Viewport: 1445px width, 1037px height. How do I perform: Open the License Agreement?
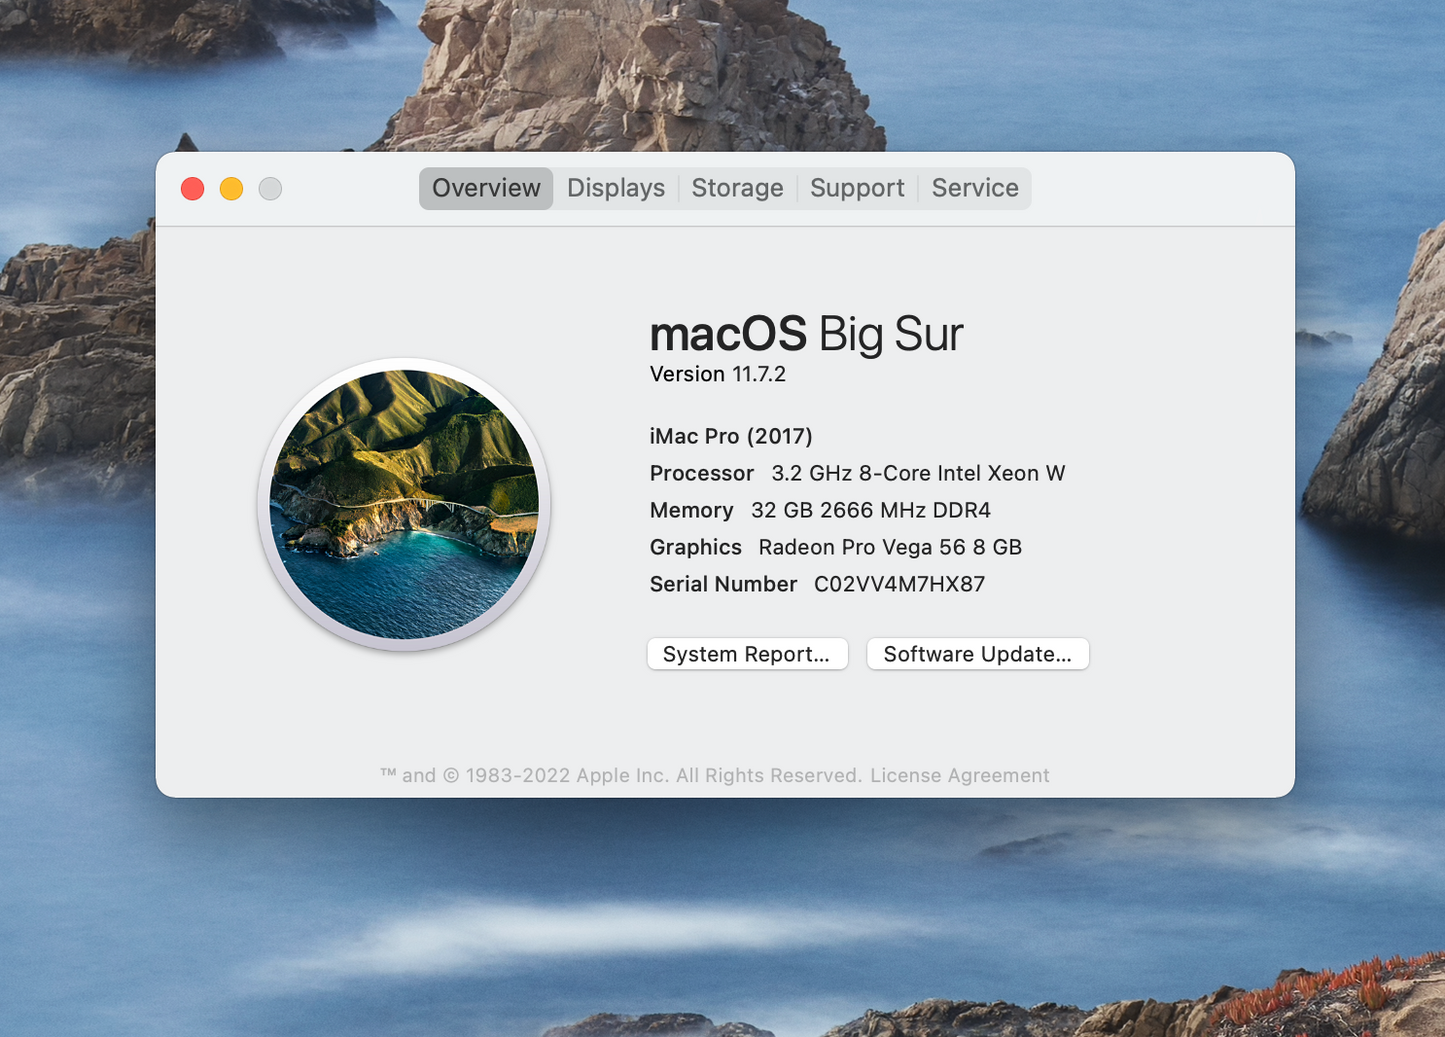pos(959,775)
